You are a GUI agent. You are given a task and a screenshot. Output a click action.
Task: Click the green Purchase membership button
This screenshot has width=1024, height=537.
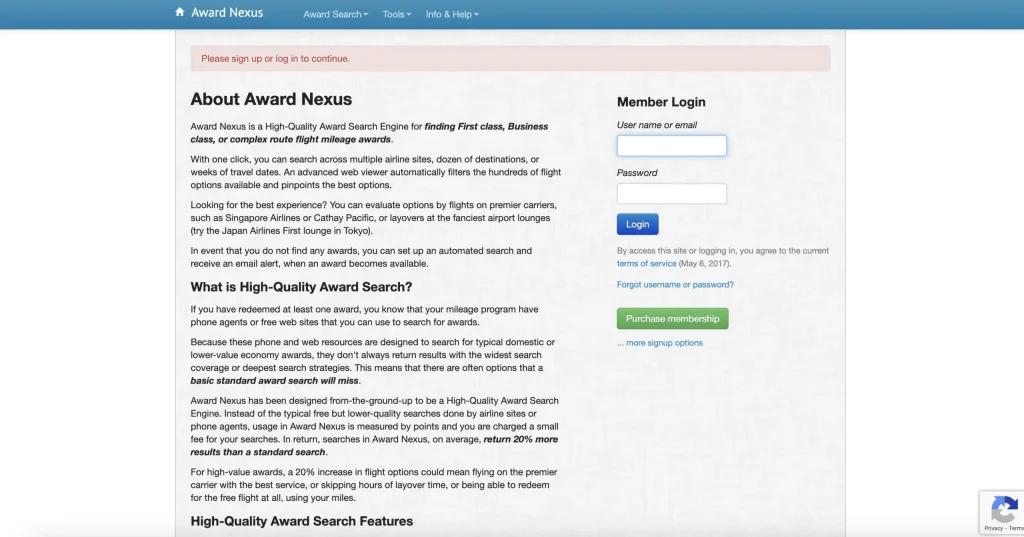[x=672, y=319]
